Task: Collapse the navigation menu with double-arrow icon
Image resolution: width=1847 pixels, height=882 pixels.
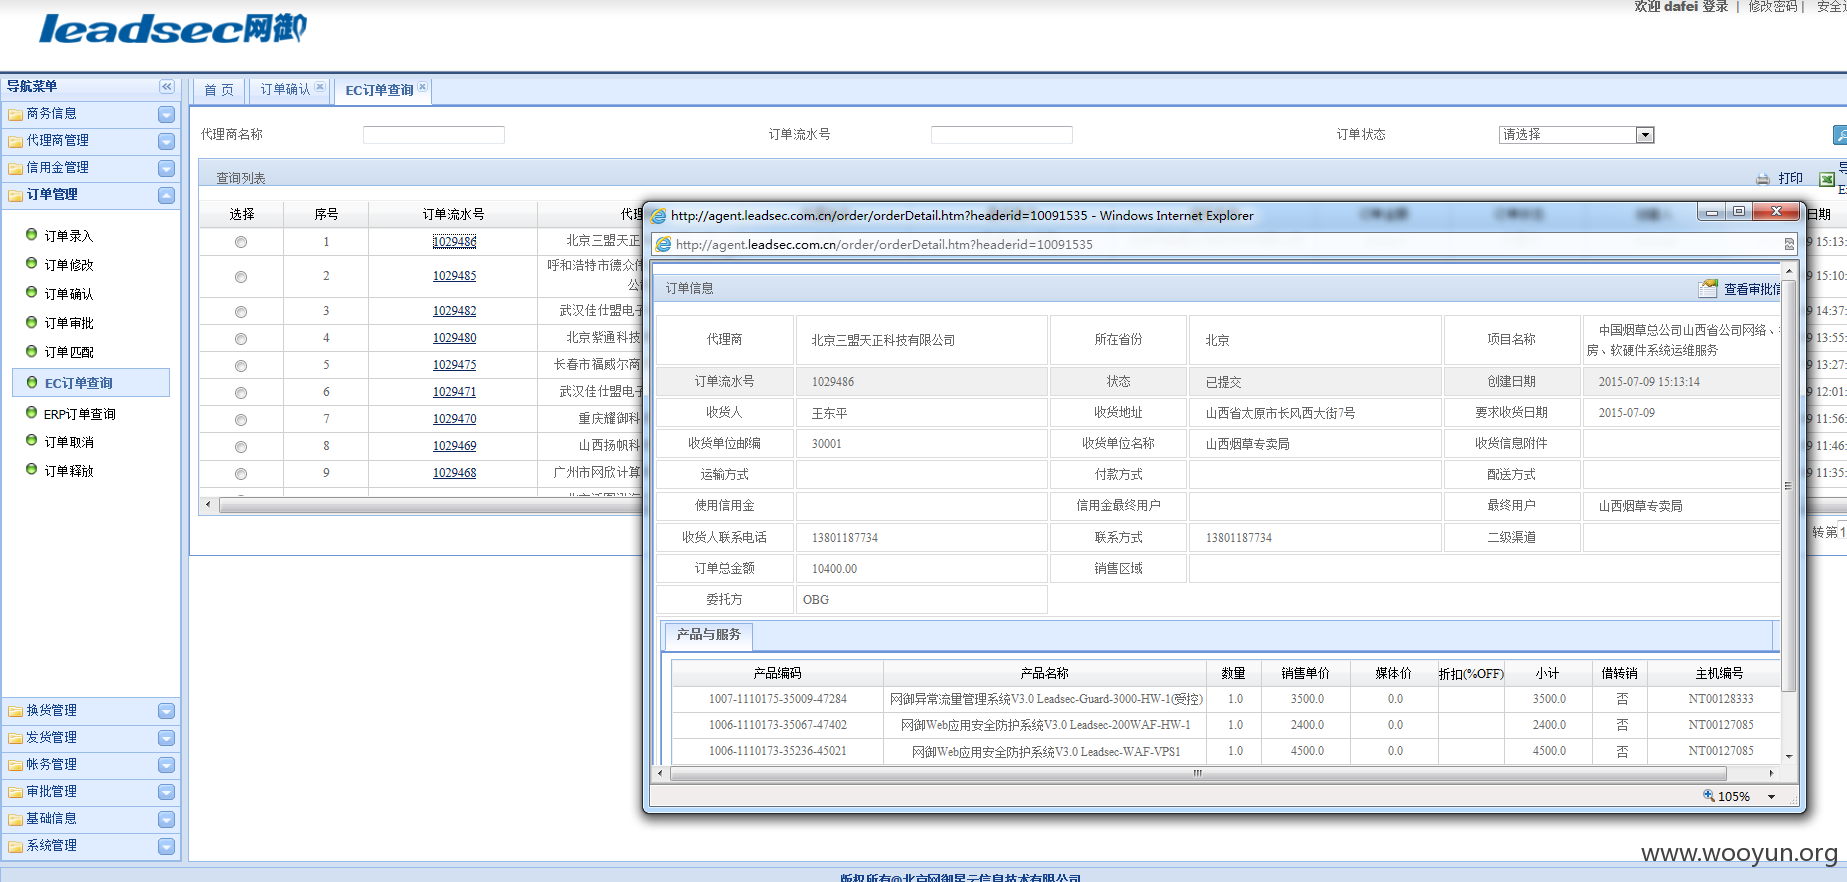Action: pos(166,87)
